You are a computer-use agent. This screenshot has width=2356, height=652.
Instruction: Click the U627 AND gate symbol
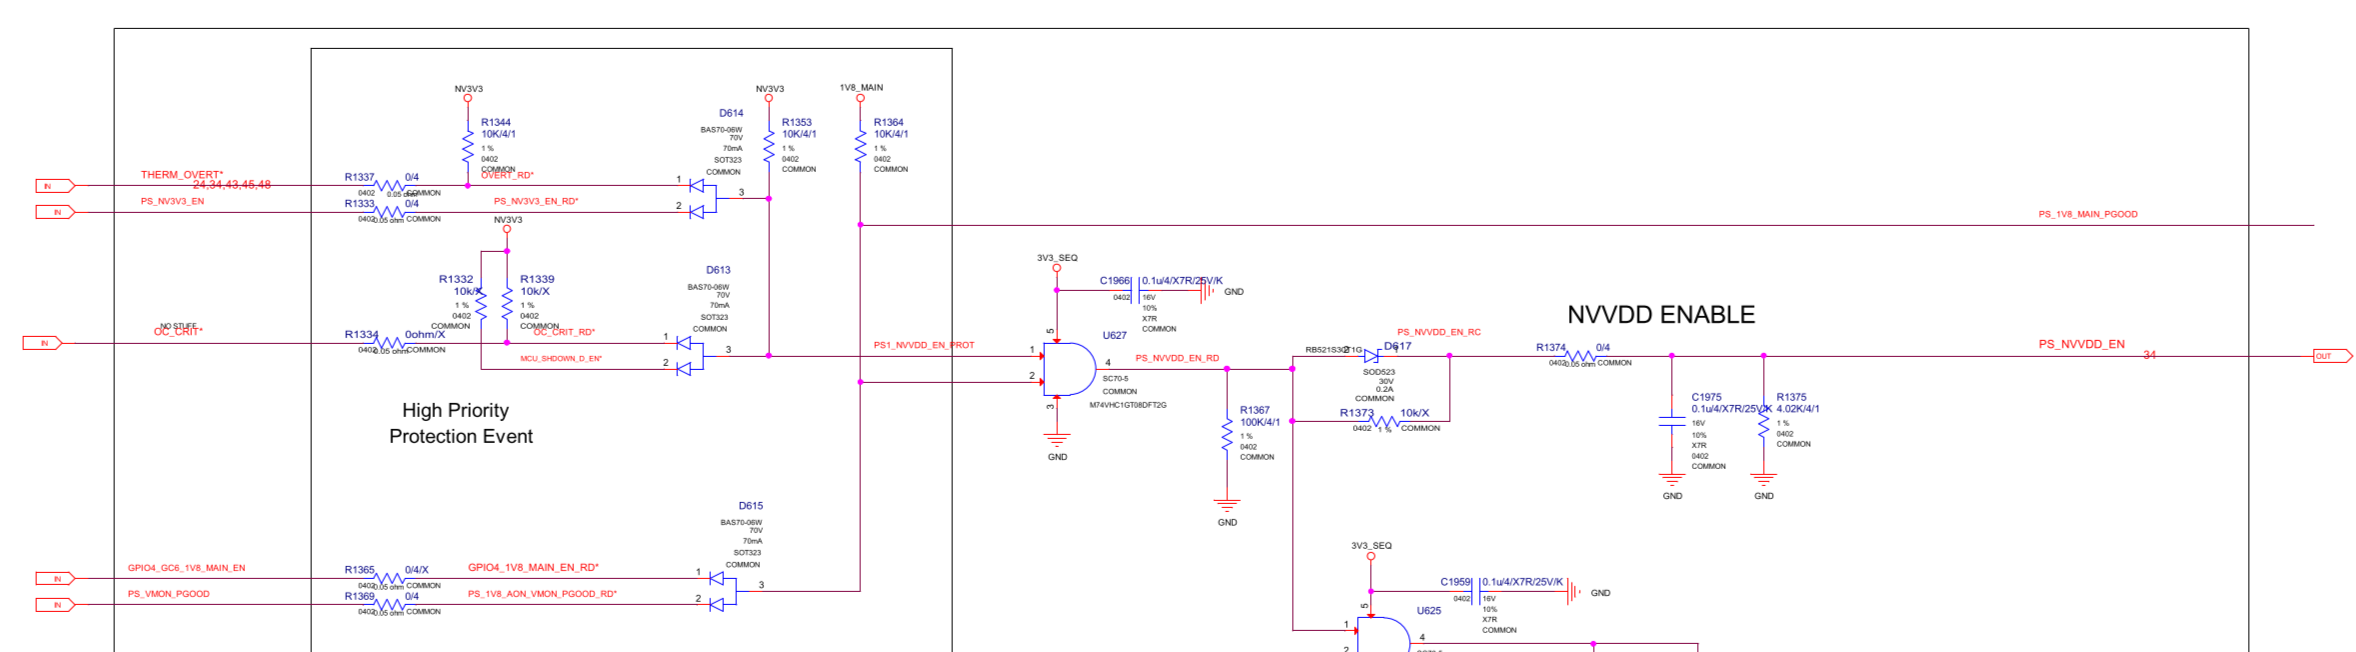click(1069, 369)
